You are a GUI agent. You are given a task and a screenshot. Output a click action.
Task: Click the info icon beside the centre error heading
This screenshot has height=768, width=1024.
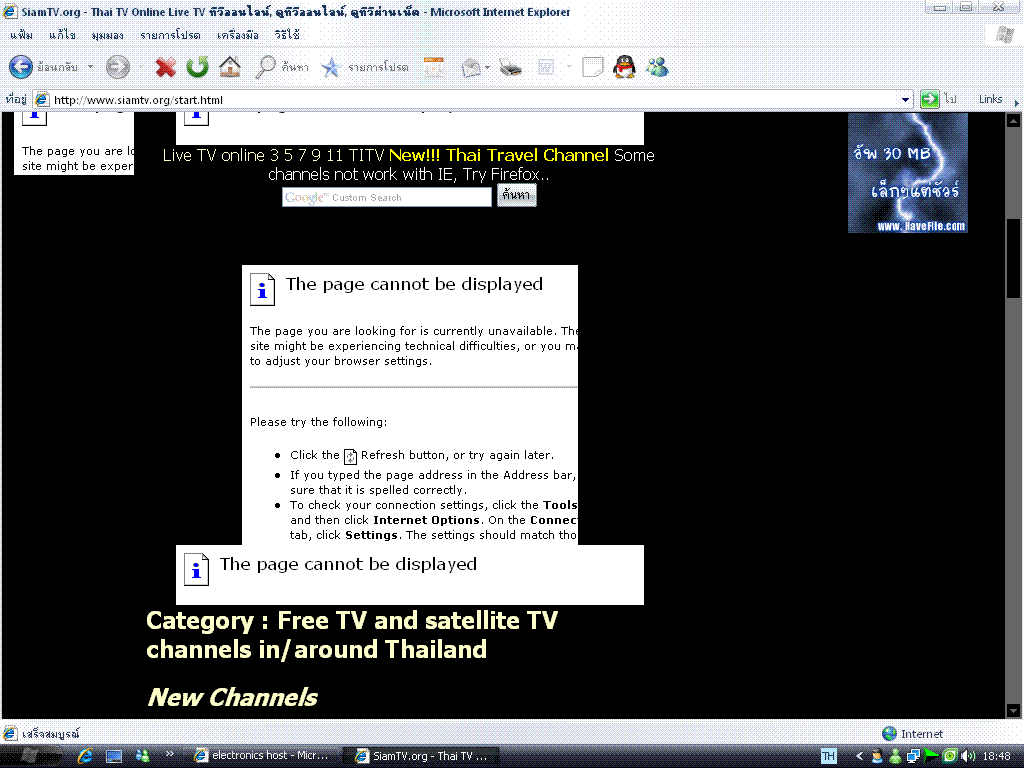point(263,289)
